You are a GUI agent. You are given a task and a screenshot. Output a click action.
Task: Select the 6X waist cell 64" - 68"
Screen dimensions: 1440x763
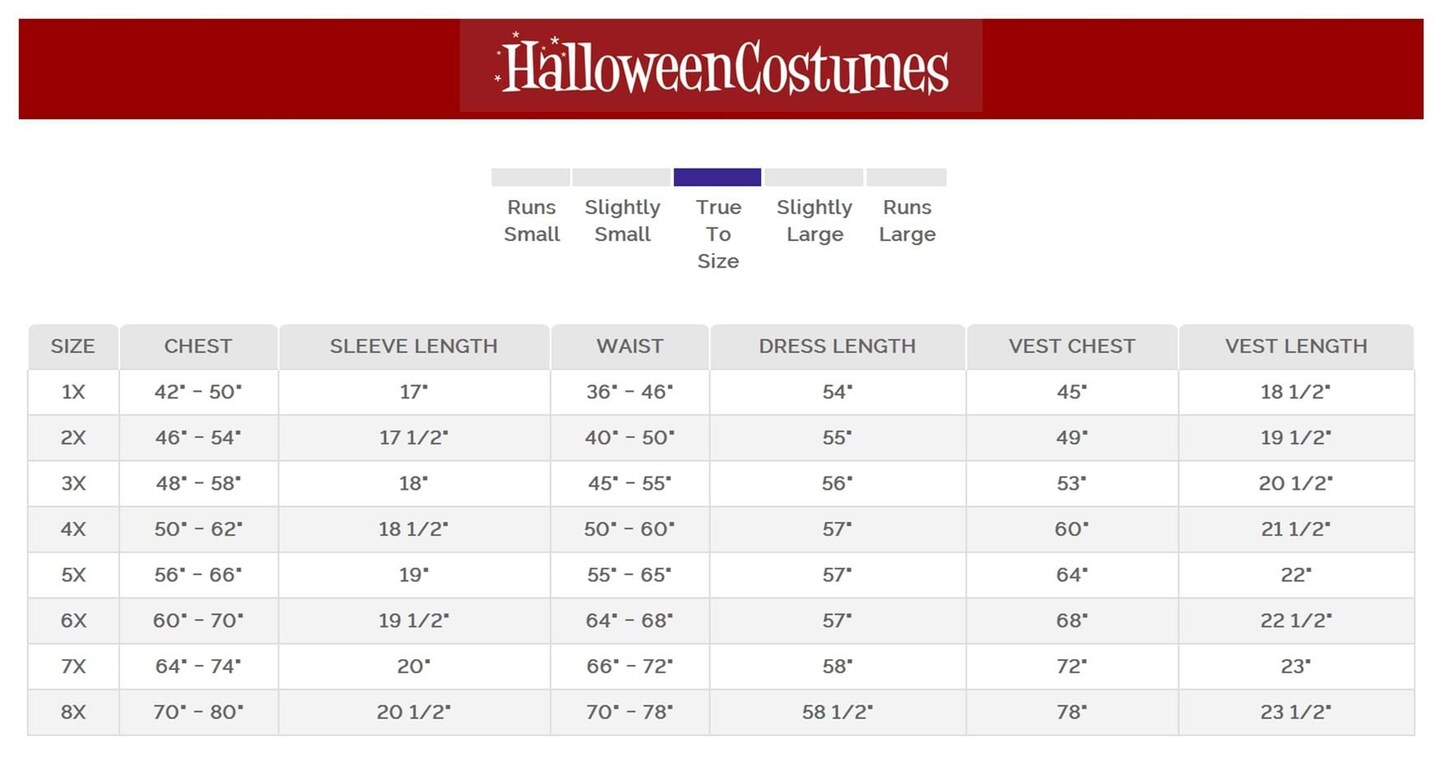click(630, 620)
